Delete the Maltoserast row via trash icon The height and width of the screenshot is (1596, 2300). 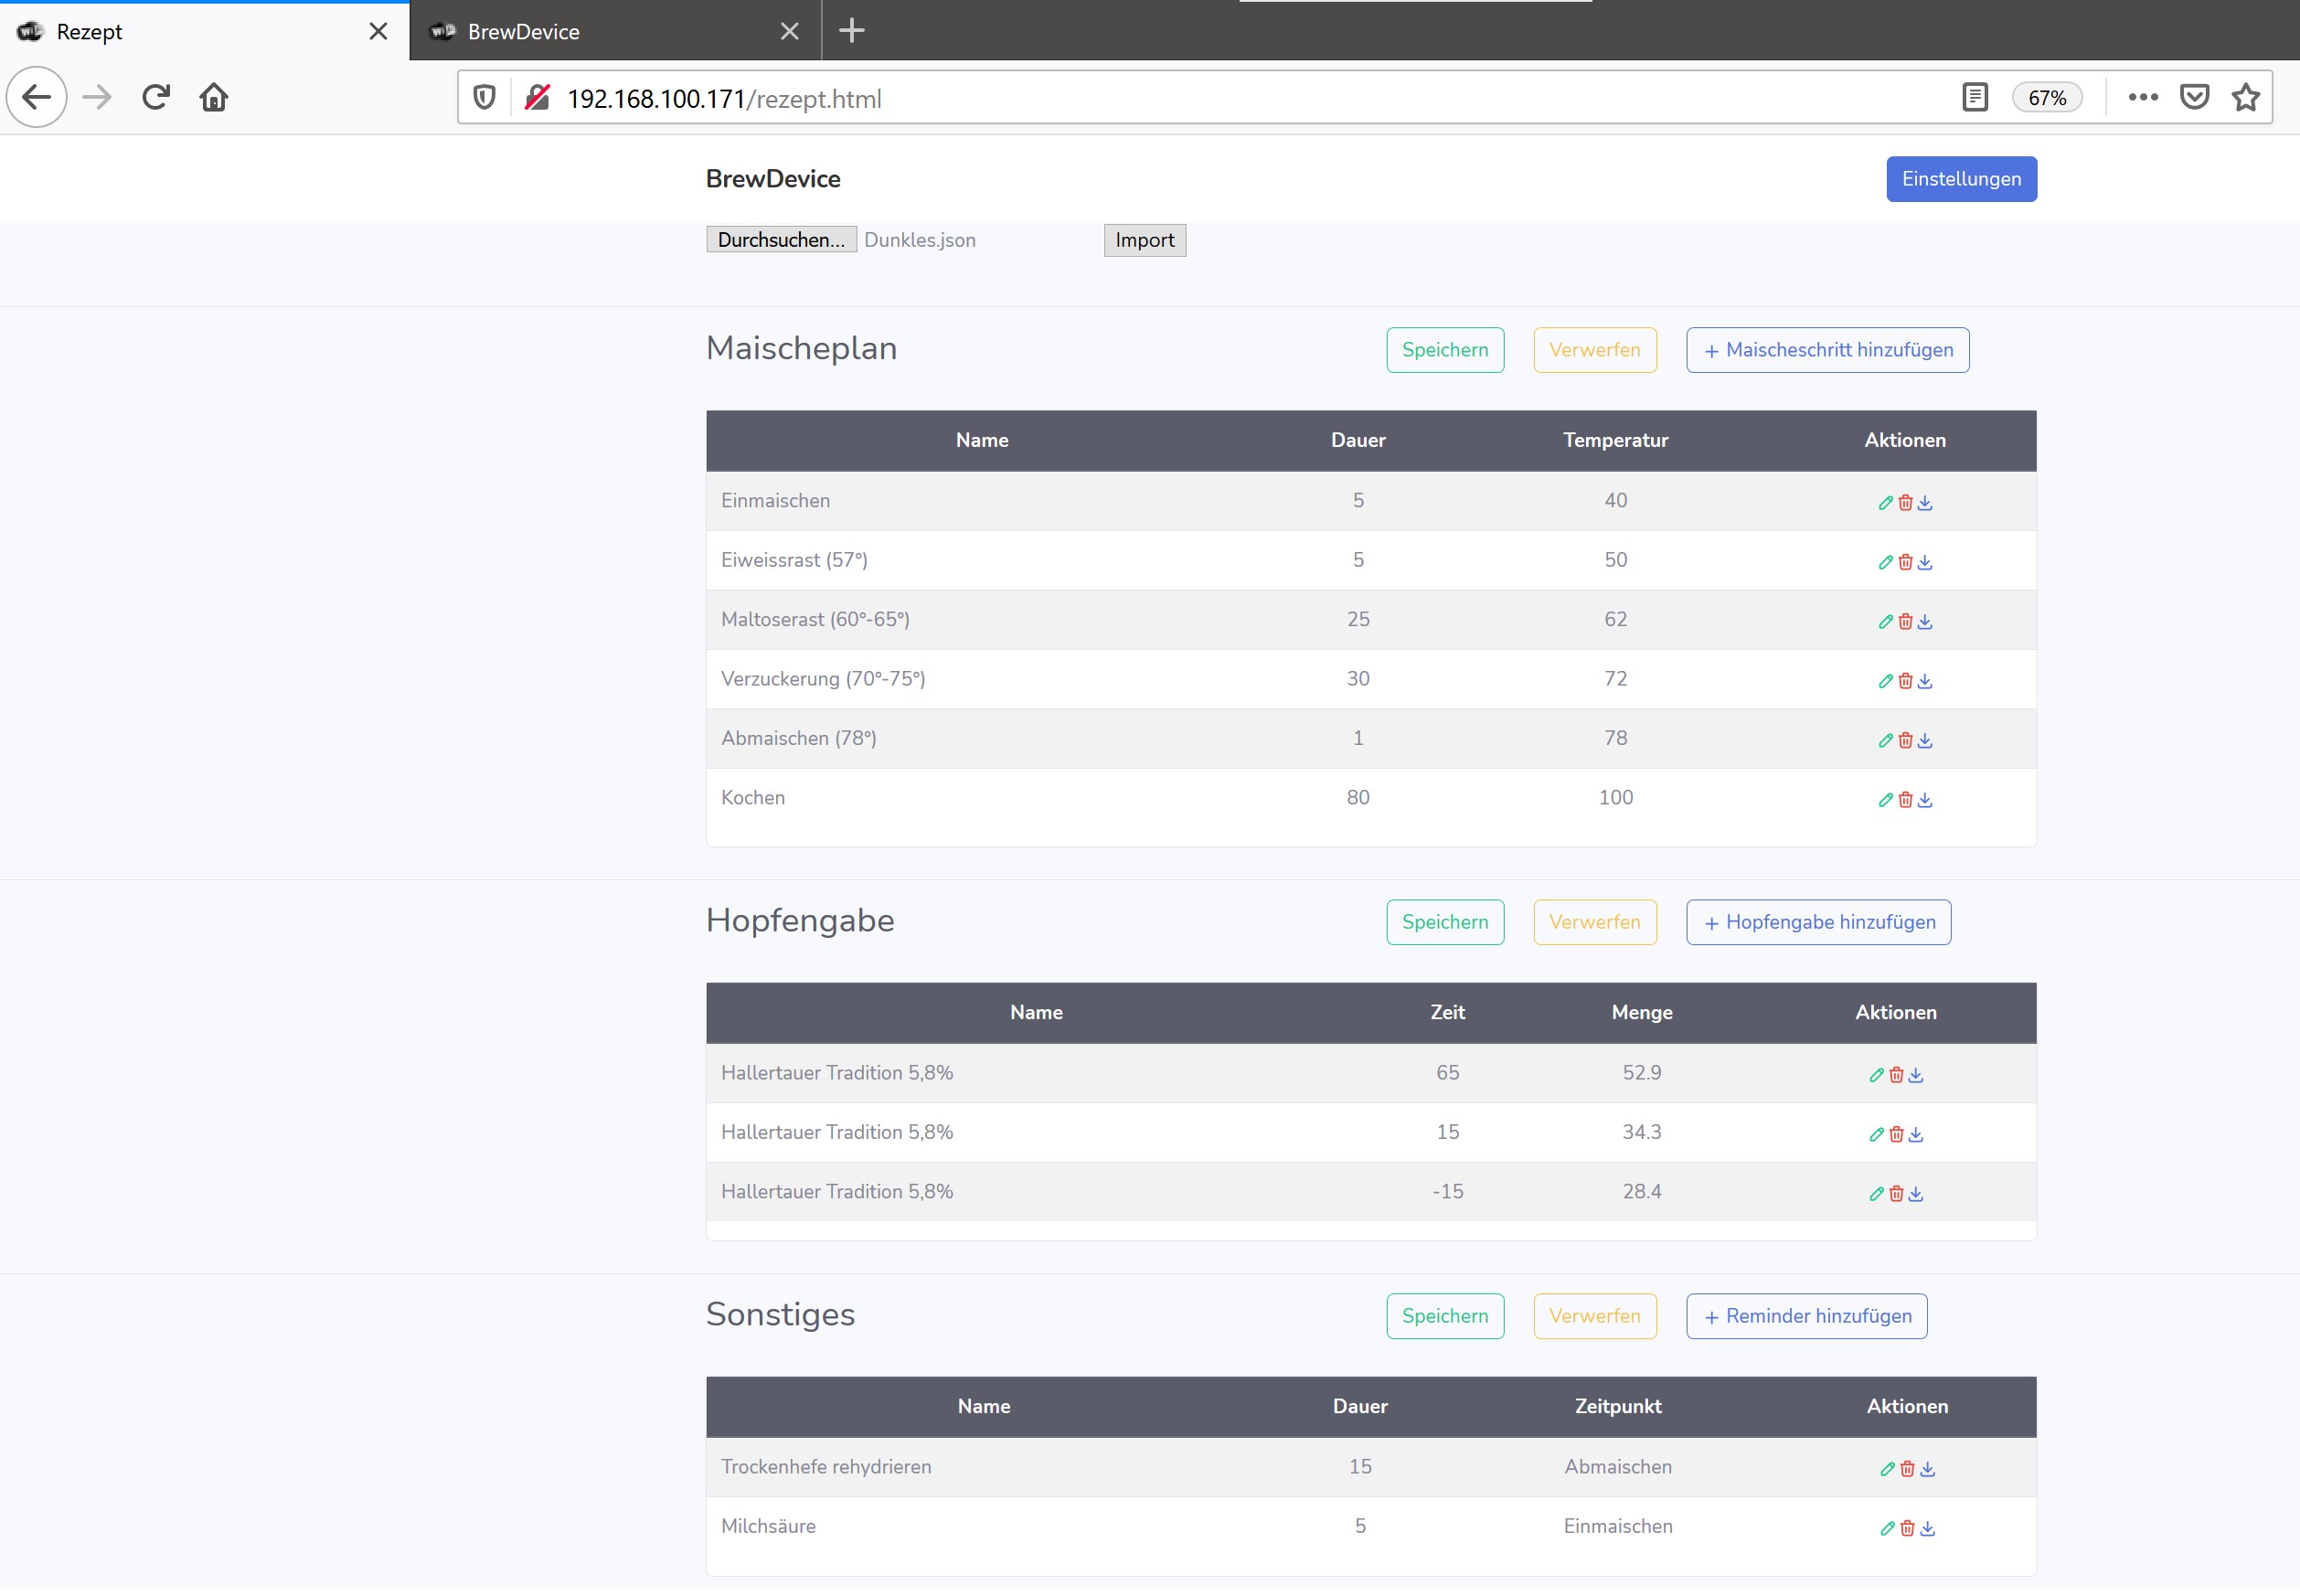pos(1905,622)
